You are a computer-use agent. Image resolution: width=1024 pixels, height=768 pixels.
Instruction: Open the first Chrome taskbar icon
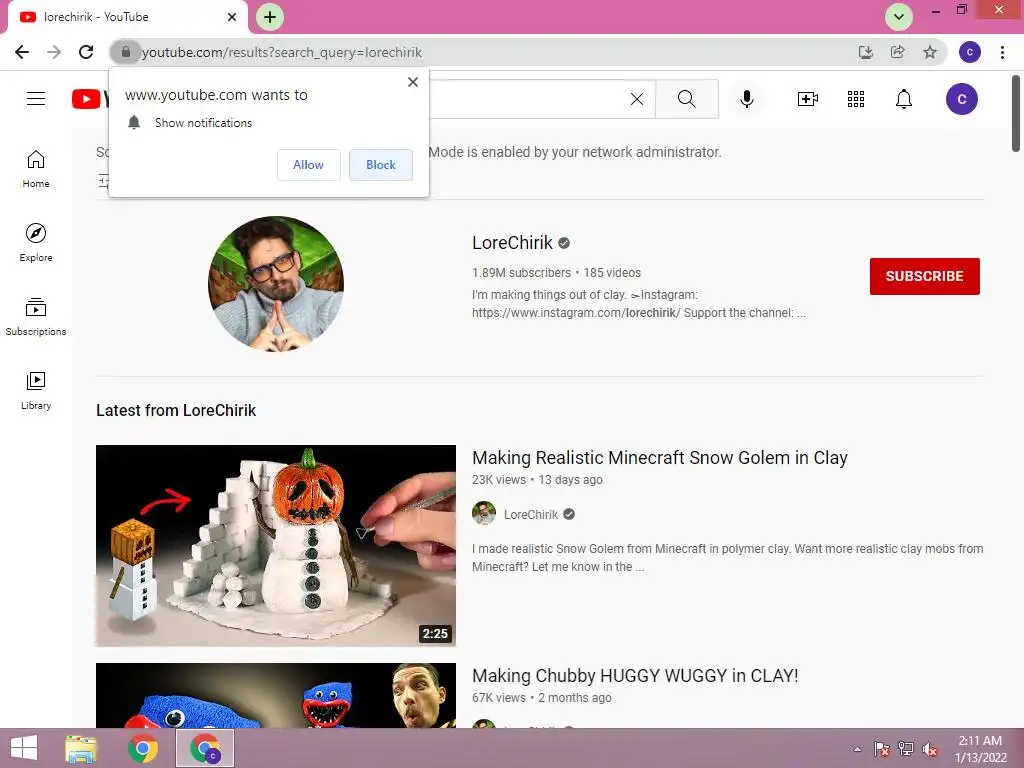pyautogui.click(x=142, y=748)
